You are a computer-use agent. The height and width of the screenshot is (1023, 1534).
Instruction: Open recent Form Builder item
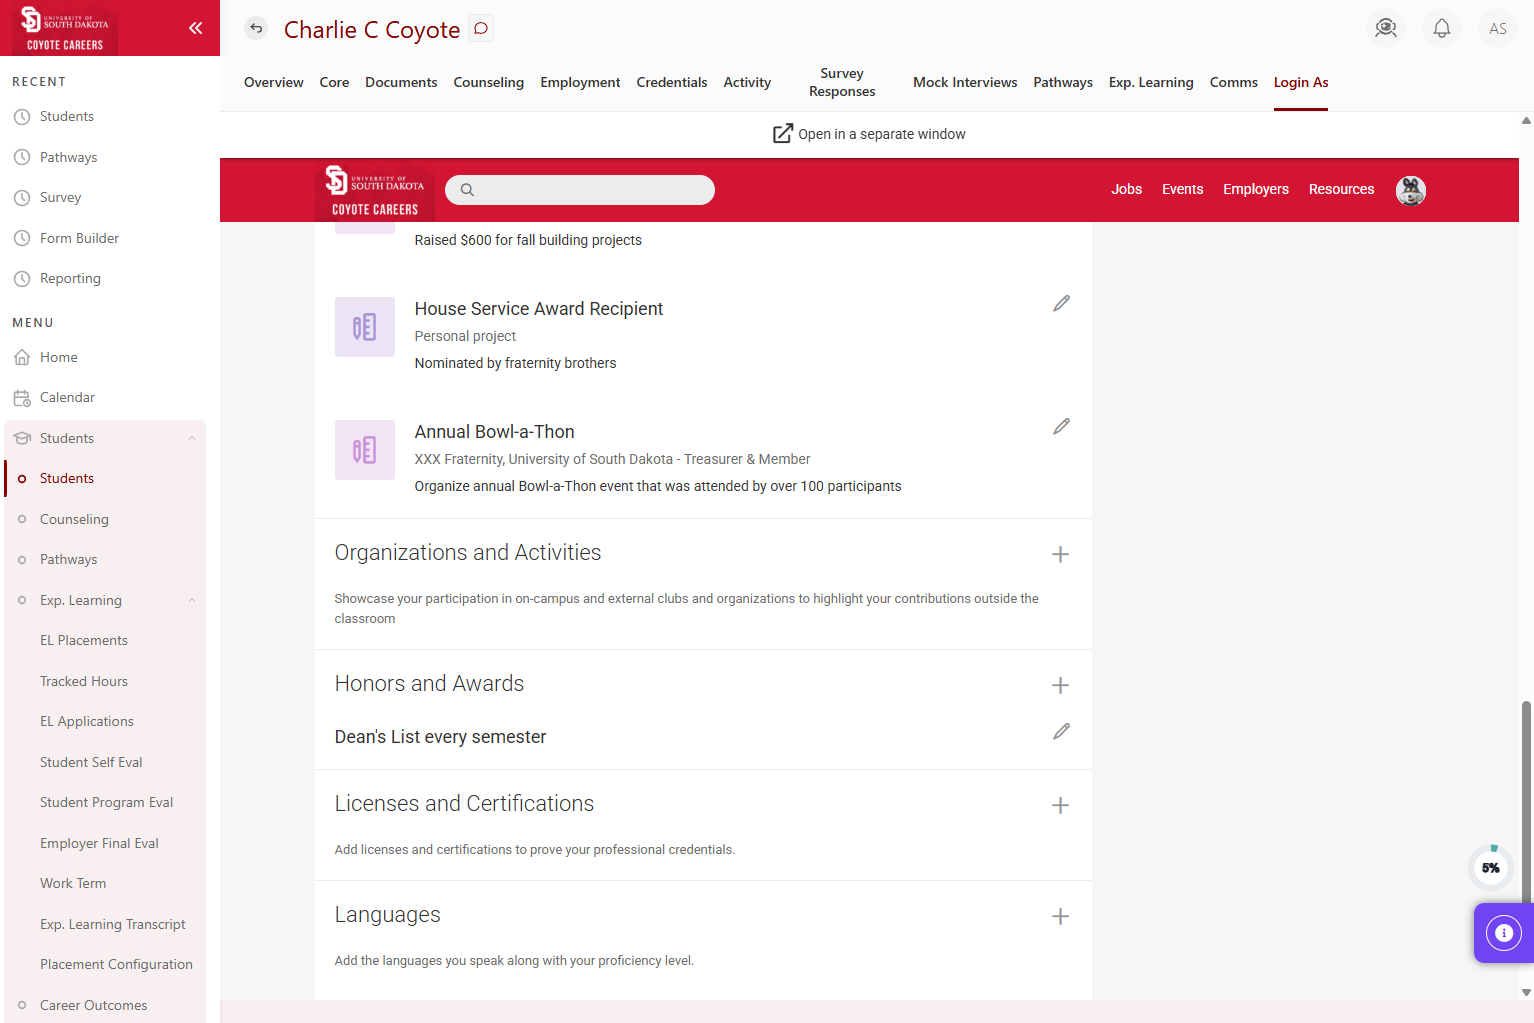(x=79, y=238)
